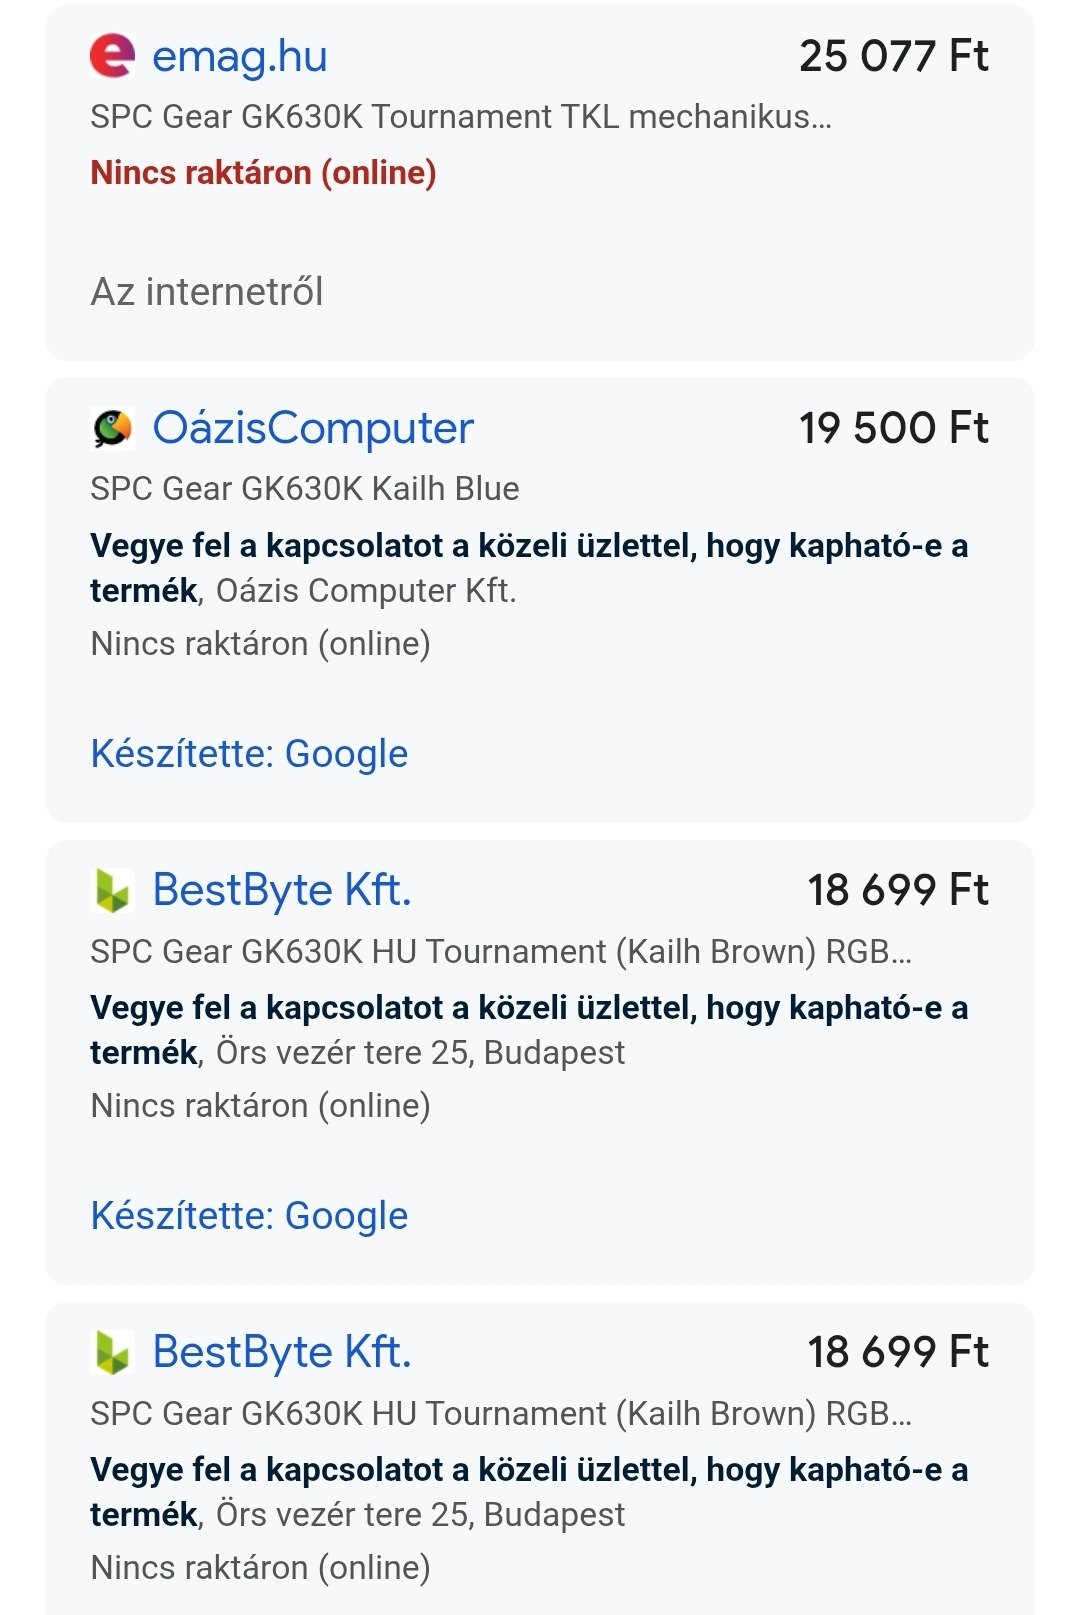Click the last BestByte Kft. green logo
1069x1615 pixels.
tap(112, 1352)
